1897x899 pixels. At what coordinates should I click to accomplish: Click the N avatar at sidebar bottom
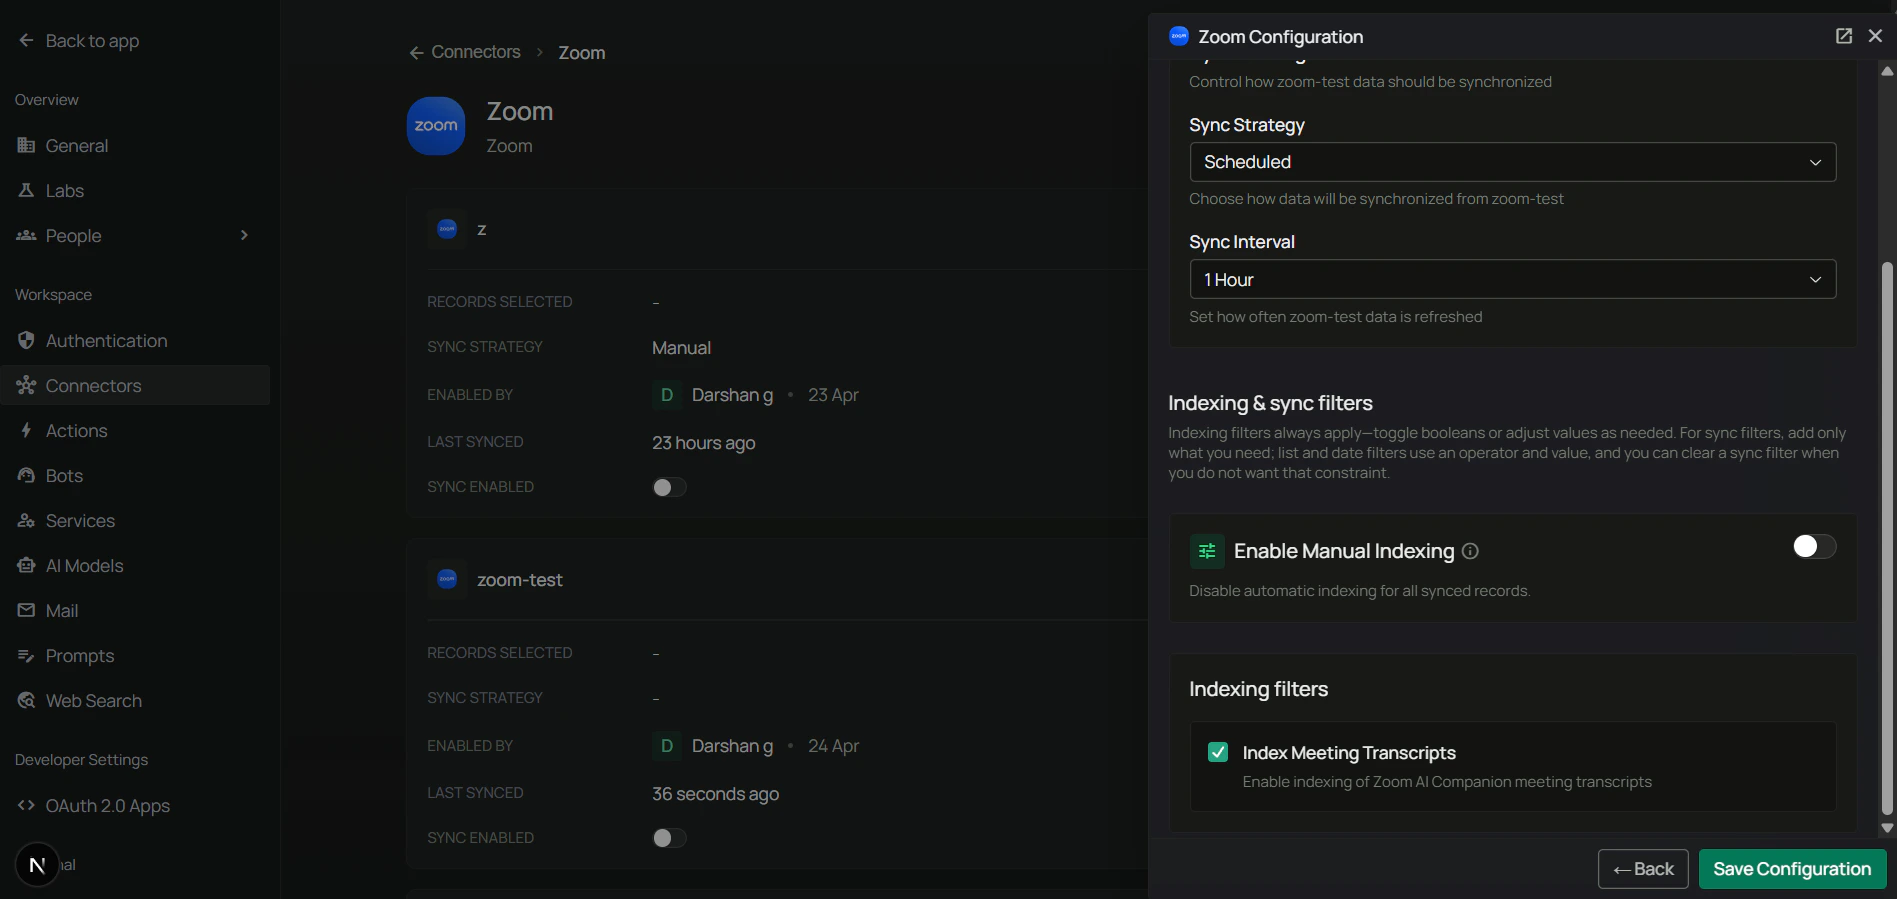click(x=37, y=865)
